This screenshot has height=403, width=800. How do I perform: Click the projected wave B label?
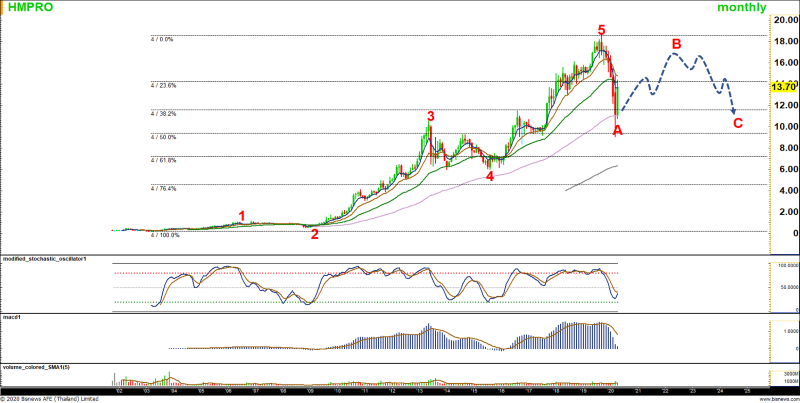coord(676,44)
